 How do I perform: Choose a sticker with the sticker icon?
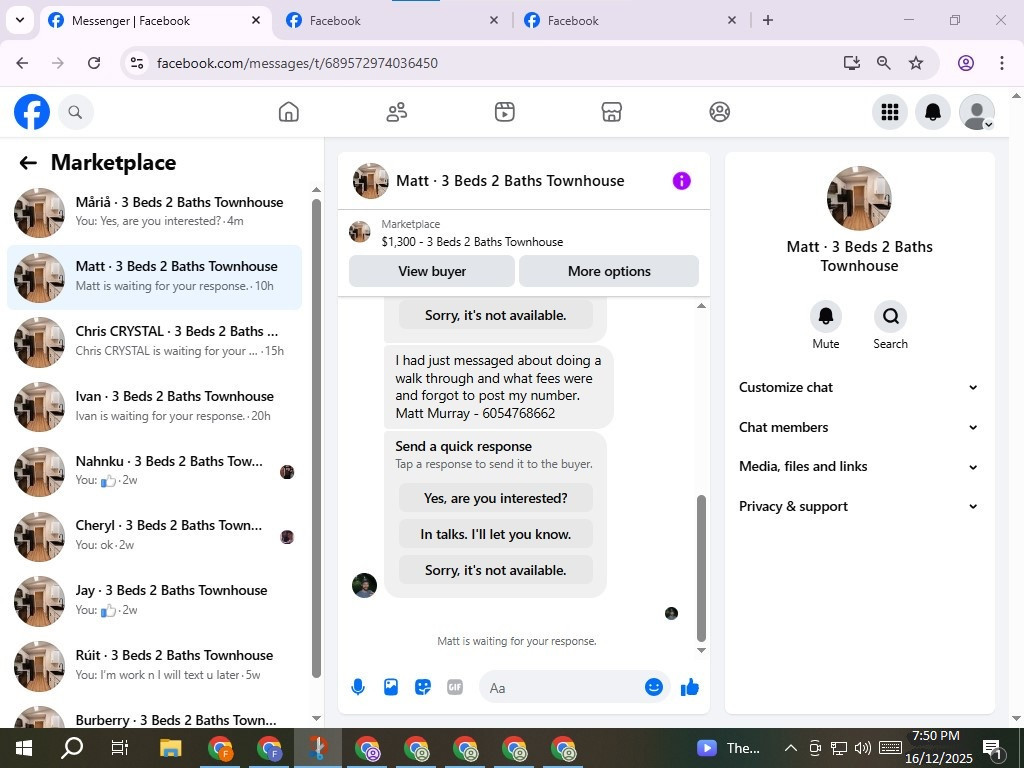423,687
